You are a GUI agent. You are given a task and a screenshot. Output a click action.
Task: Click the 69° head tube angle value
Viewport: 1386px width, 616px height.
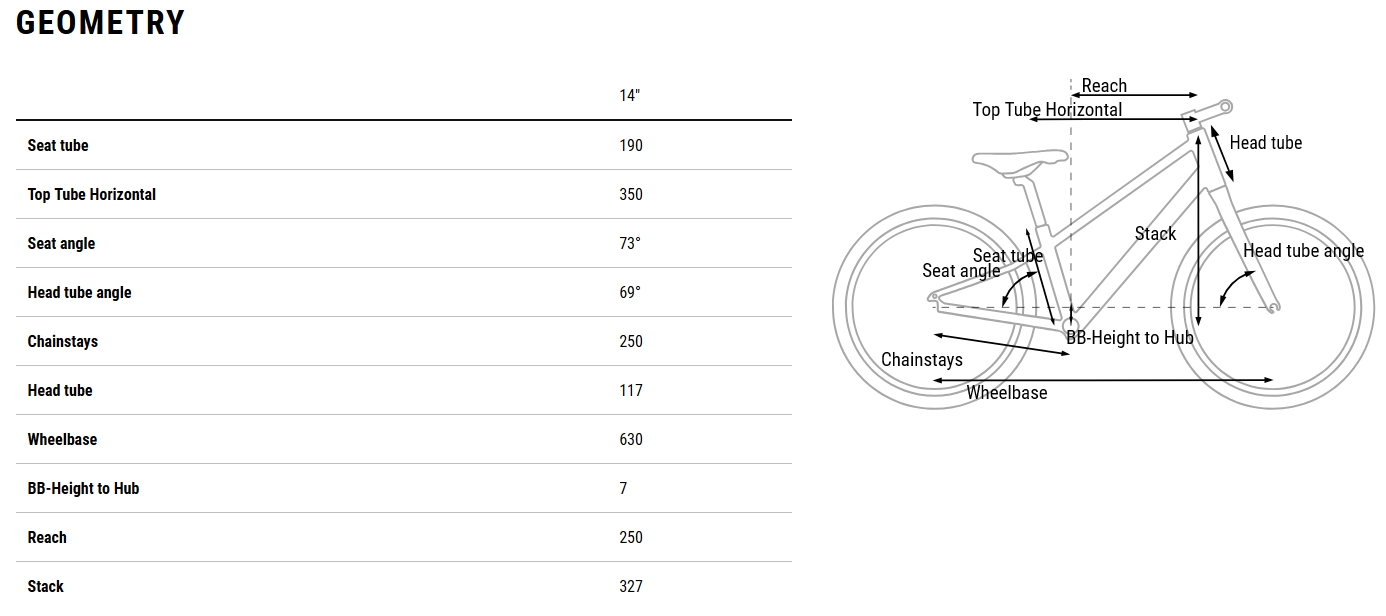click(x=629, y=292)
